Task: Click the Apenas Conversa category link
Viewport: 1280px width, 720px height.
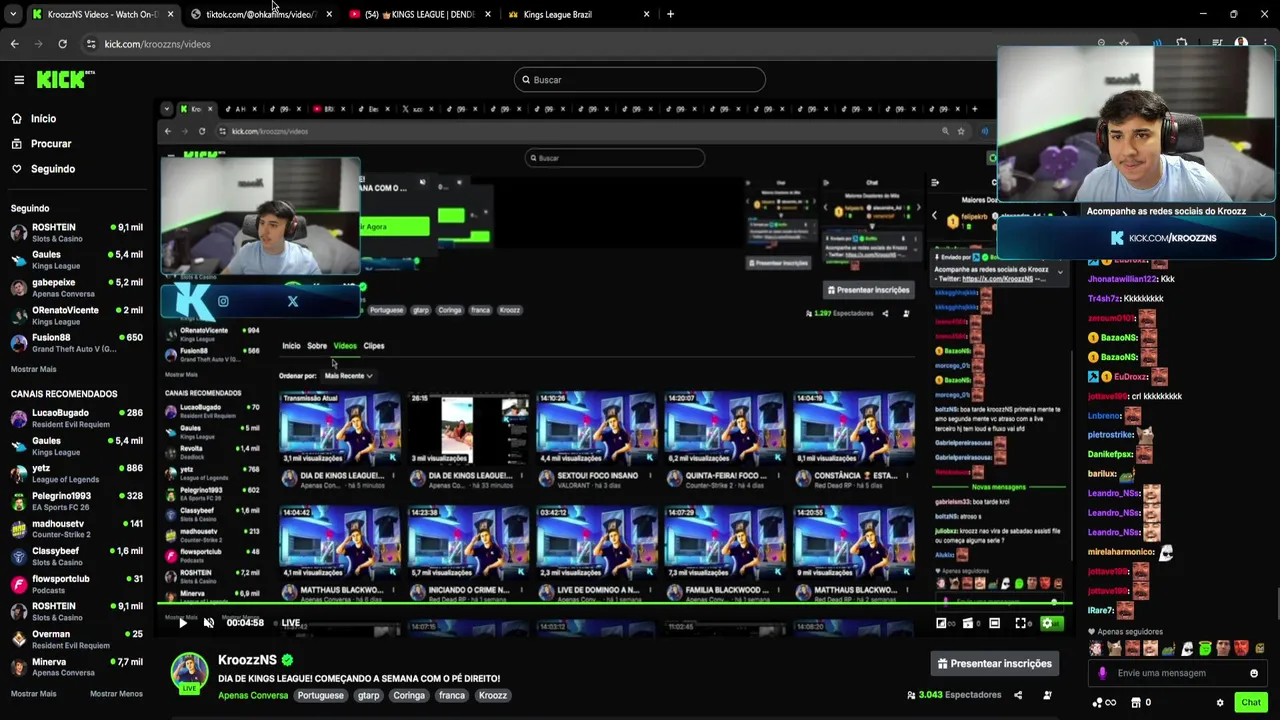Action: point(253,695)
